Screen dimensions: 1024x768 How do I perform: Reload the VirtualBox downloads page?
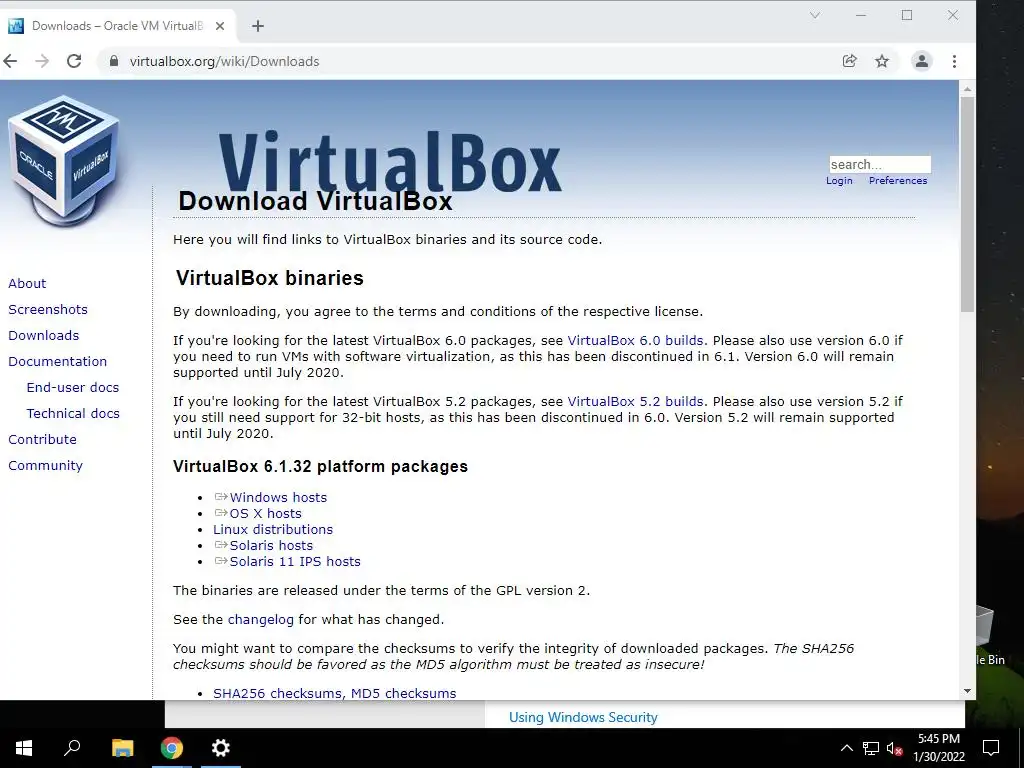pyautogui.click(x=74, y=61)
